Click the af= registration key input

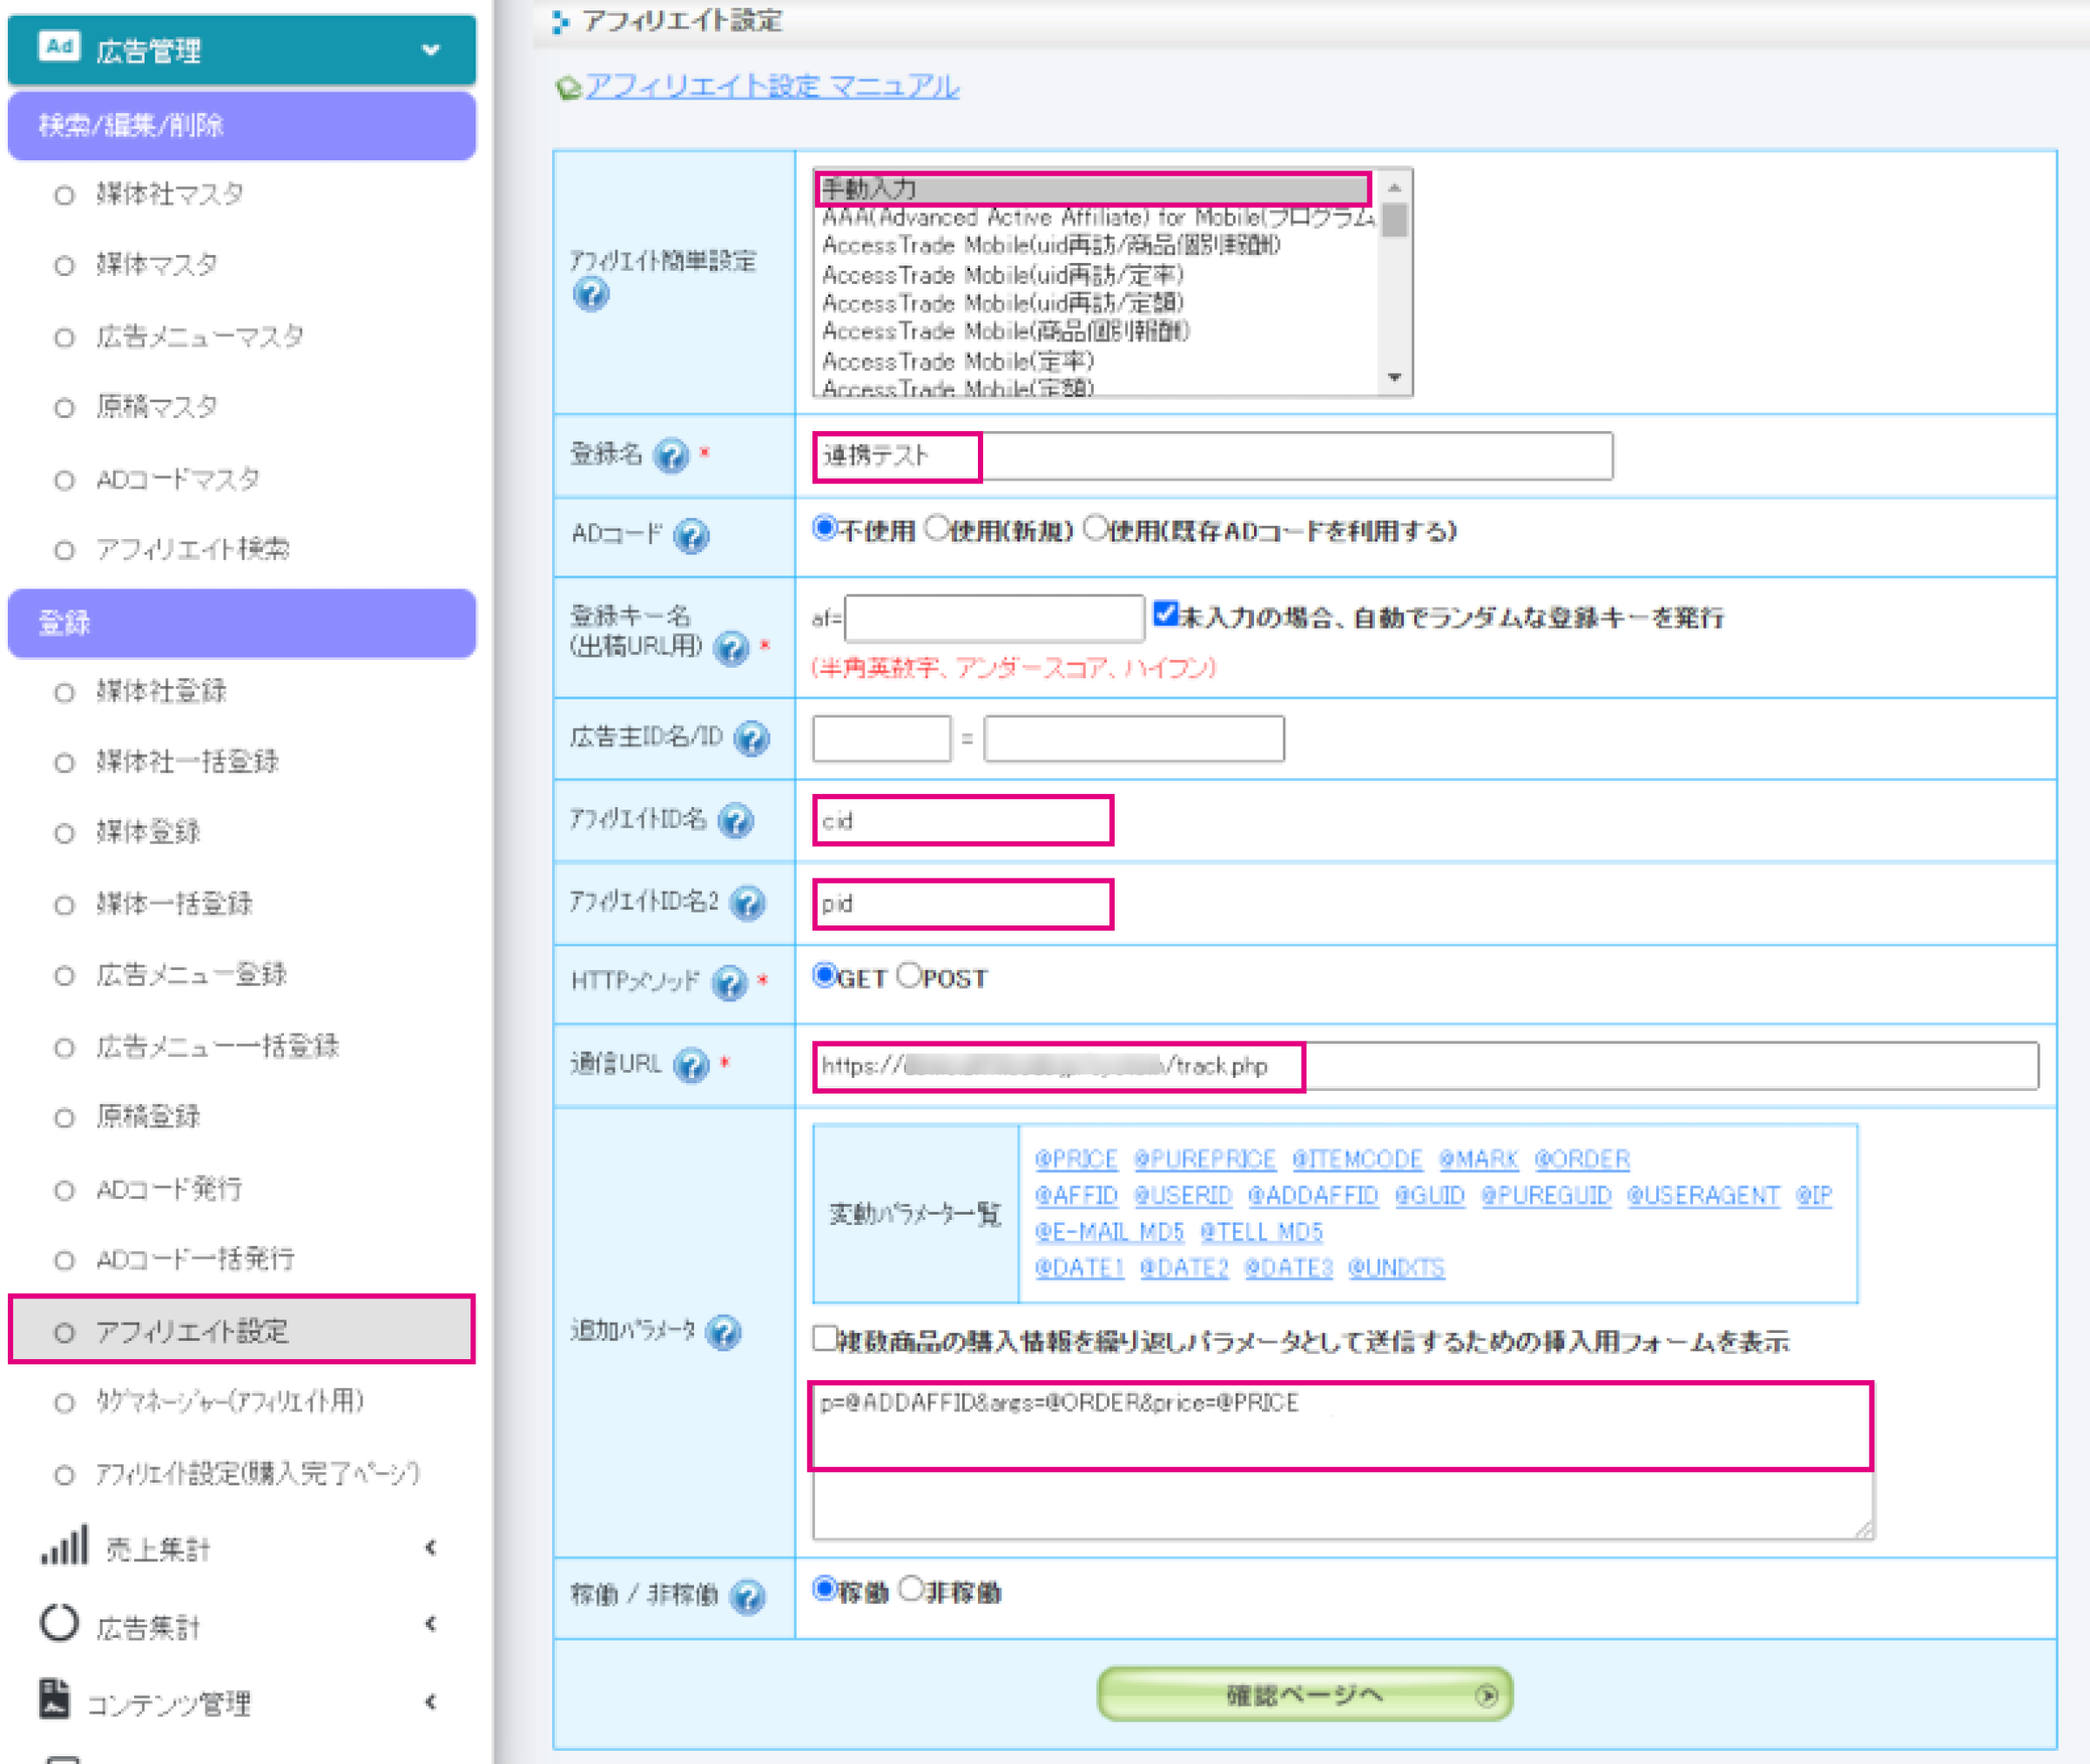point(994,619)
